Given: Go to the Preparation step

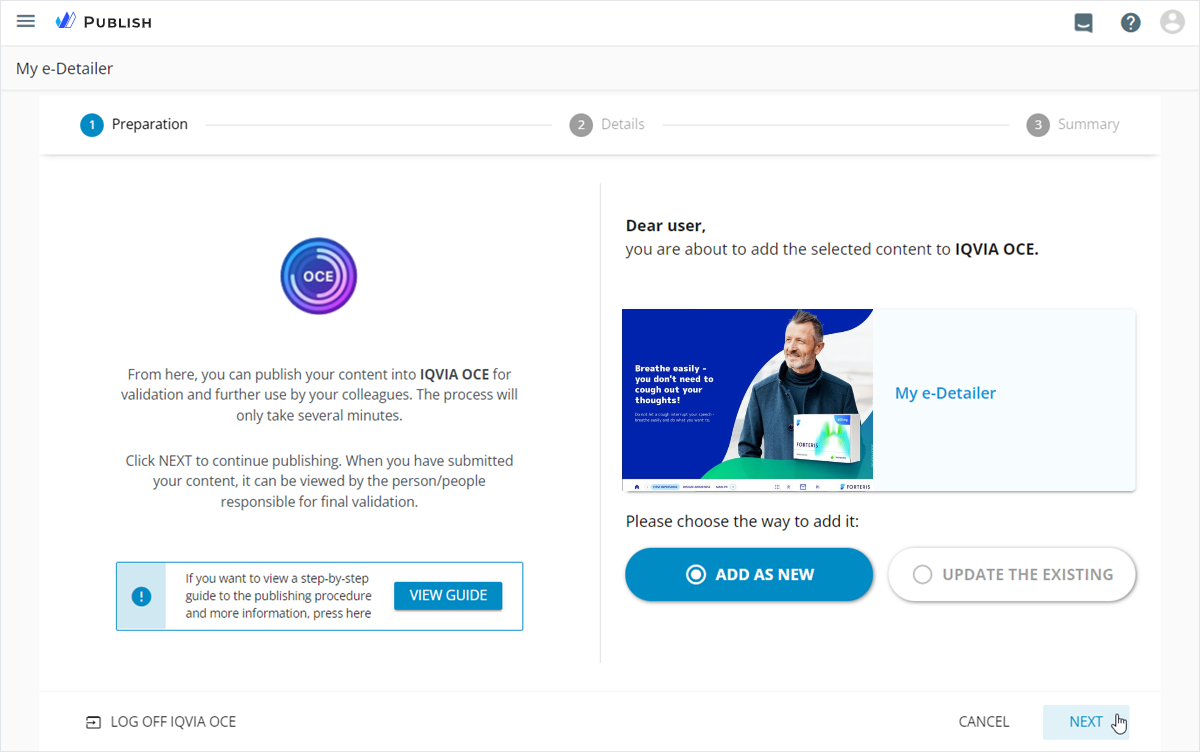Looking at the screenshot, I should [134, 125].
